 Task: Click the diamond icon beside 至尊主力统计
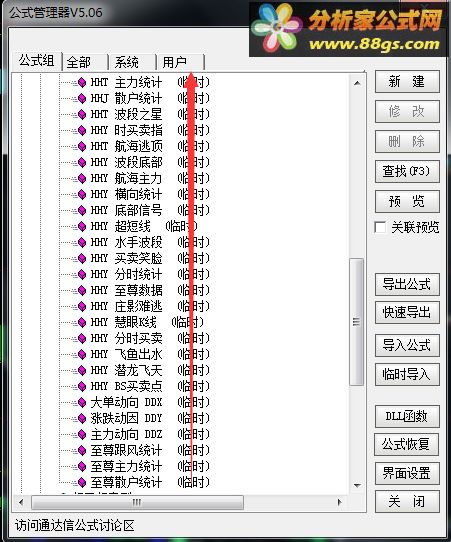point(82,466)
